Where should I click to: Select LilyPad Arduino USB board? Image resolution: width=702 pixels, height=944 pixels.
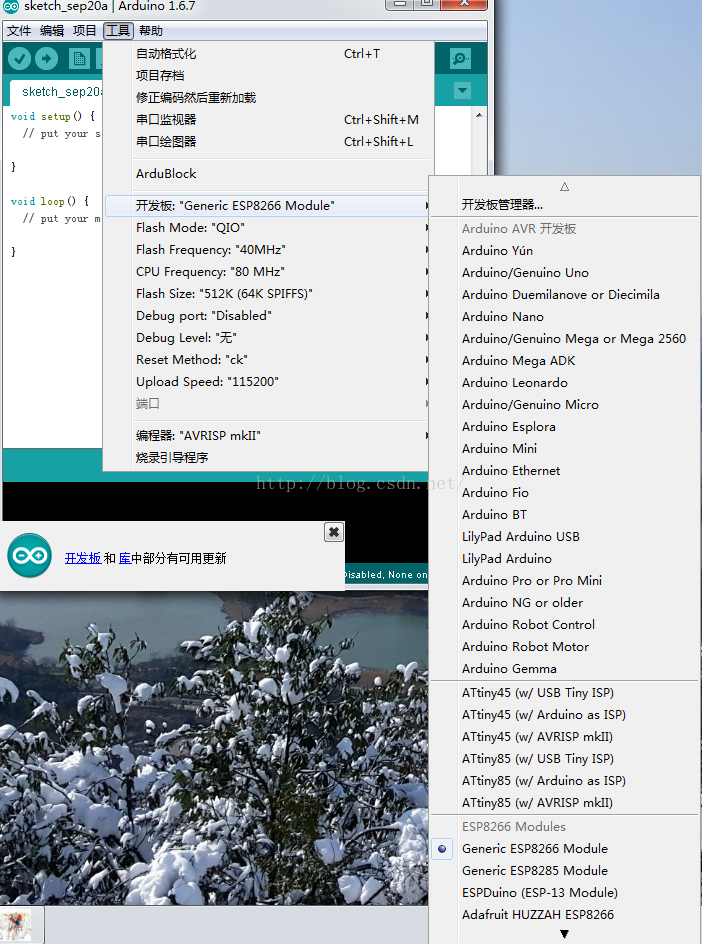pyautogui.click(x=564, y=536)
